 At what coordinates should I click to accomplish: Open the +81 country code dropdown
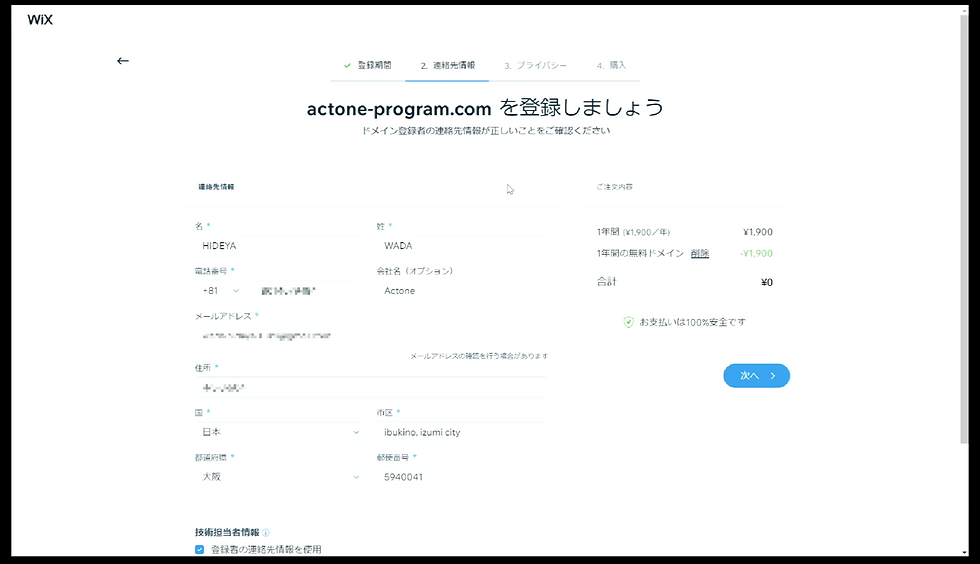click(x=221, y=291)
